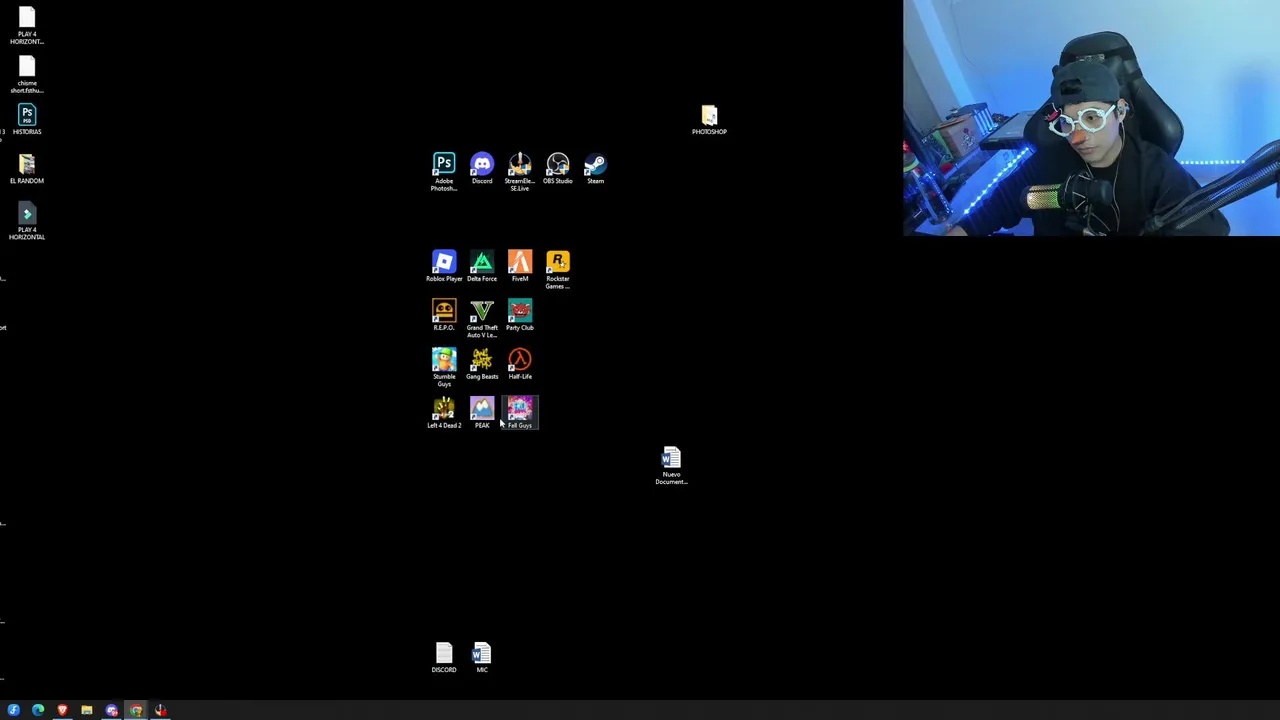The height and width of the screenshot is (720, 1280).
Task: Click the webcam overlay thumbnail
Action: (x=1091, y=118)
